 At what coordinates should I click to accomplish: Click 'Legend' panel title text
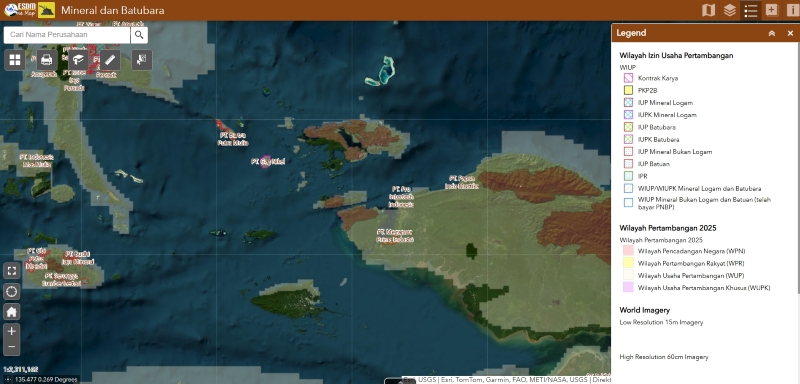631,33
